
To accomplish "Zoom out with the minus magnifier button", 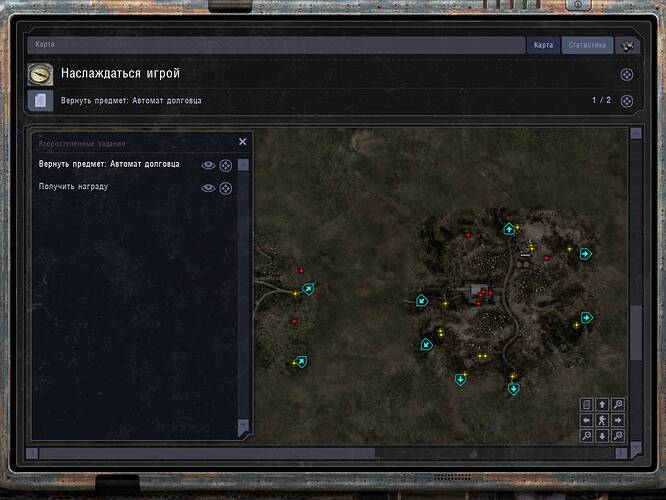I will [x=587, y=436].
